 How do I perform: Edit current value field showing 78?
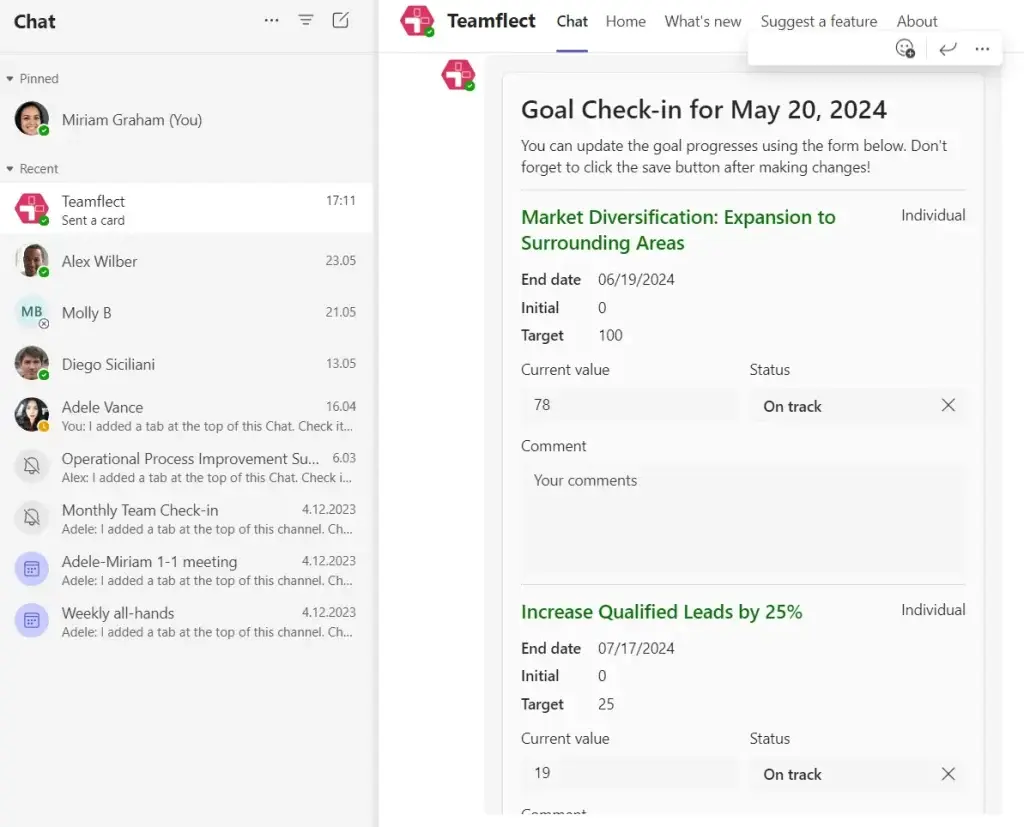click(629, 405)
